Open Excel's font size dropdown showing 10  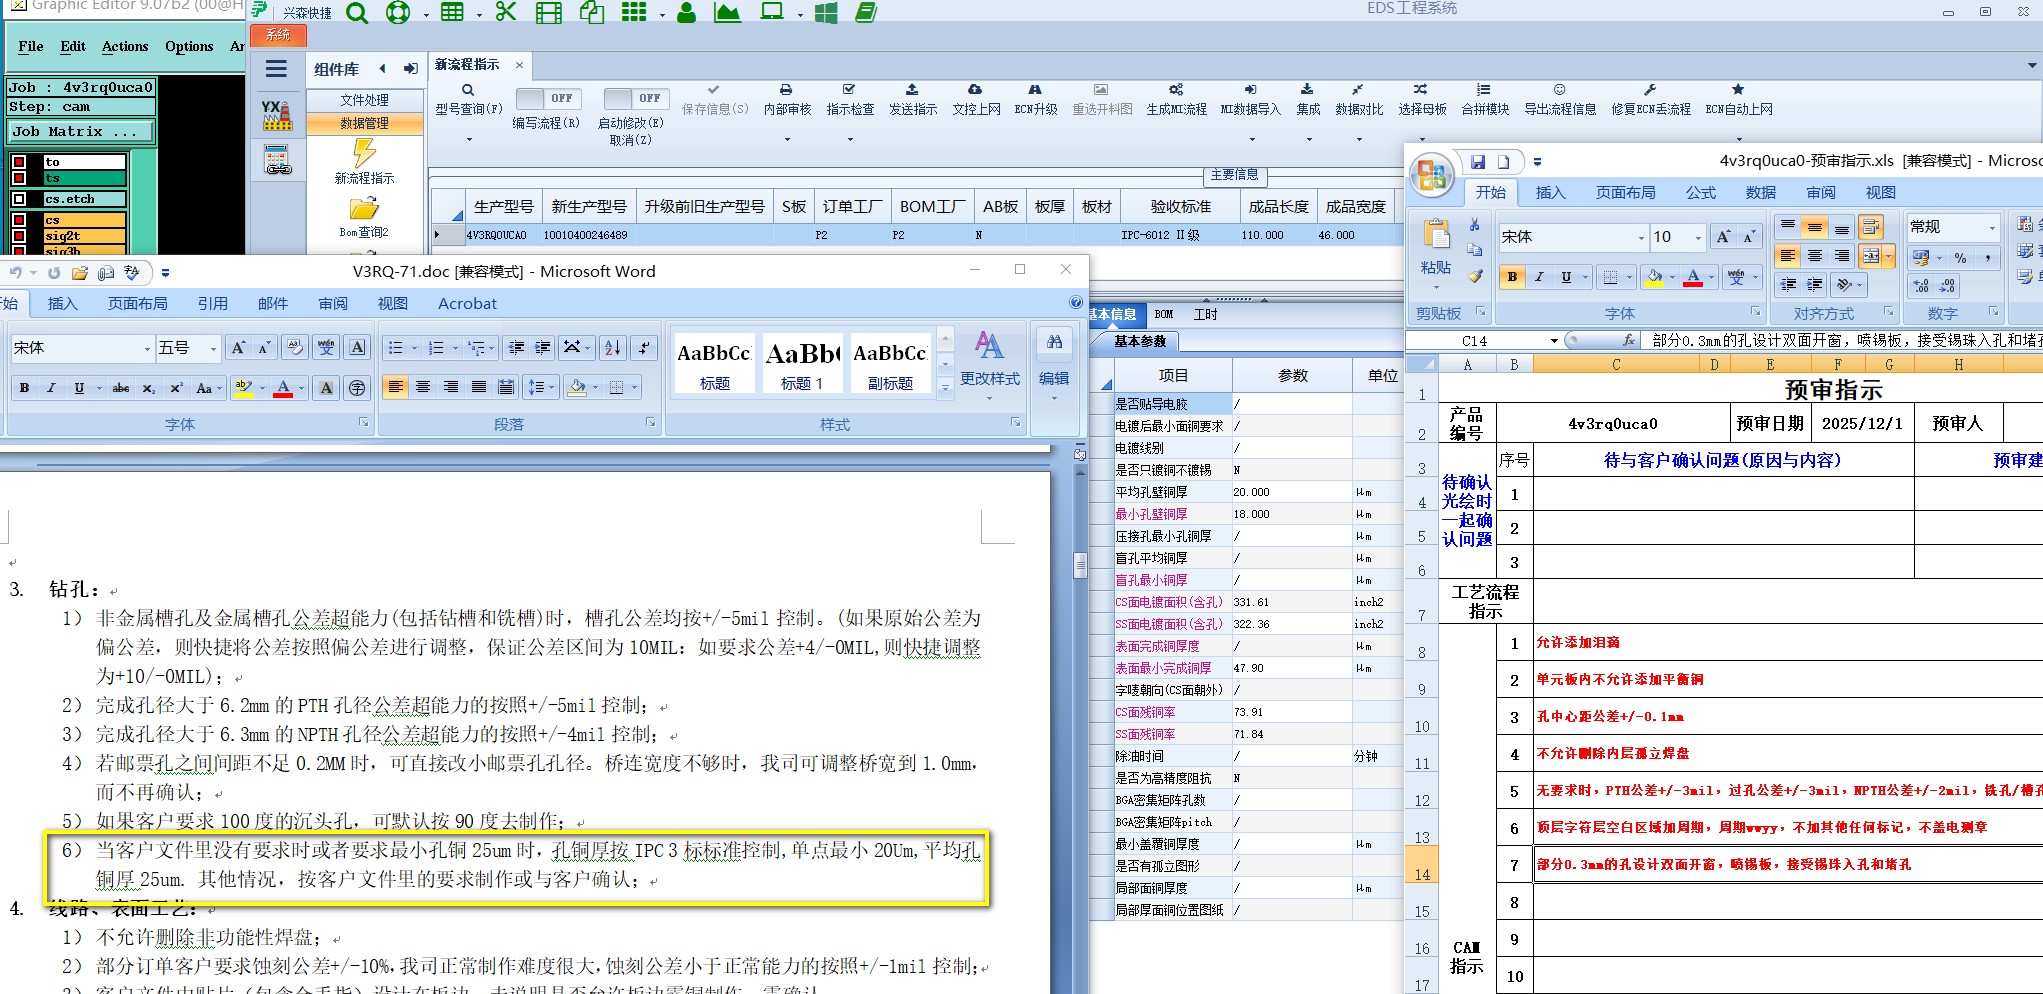coord(1698,237)
